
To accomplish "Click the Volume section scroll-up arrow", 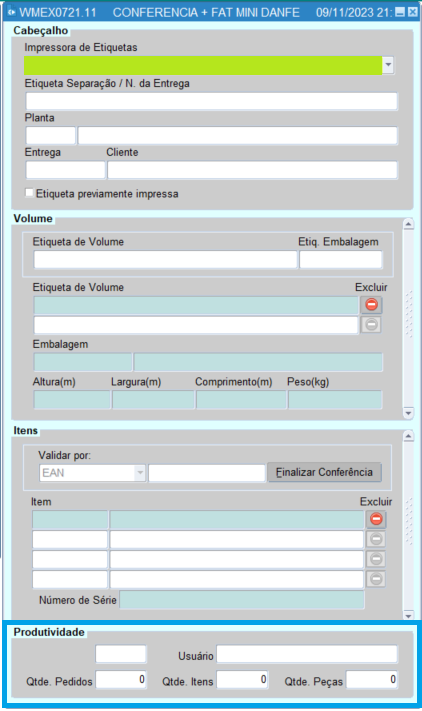I will click(x=408, y=224).
